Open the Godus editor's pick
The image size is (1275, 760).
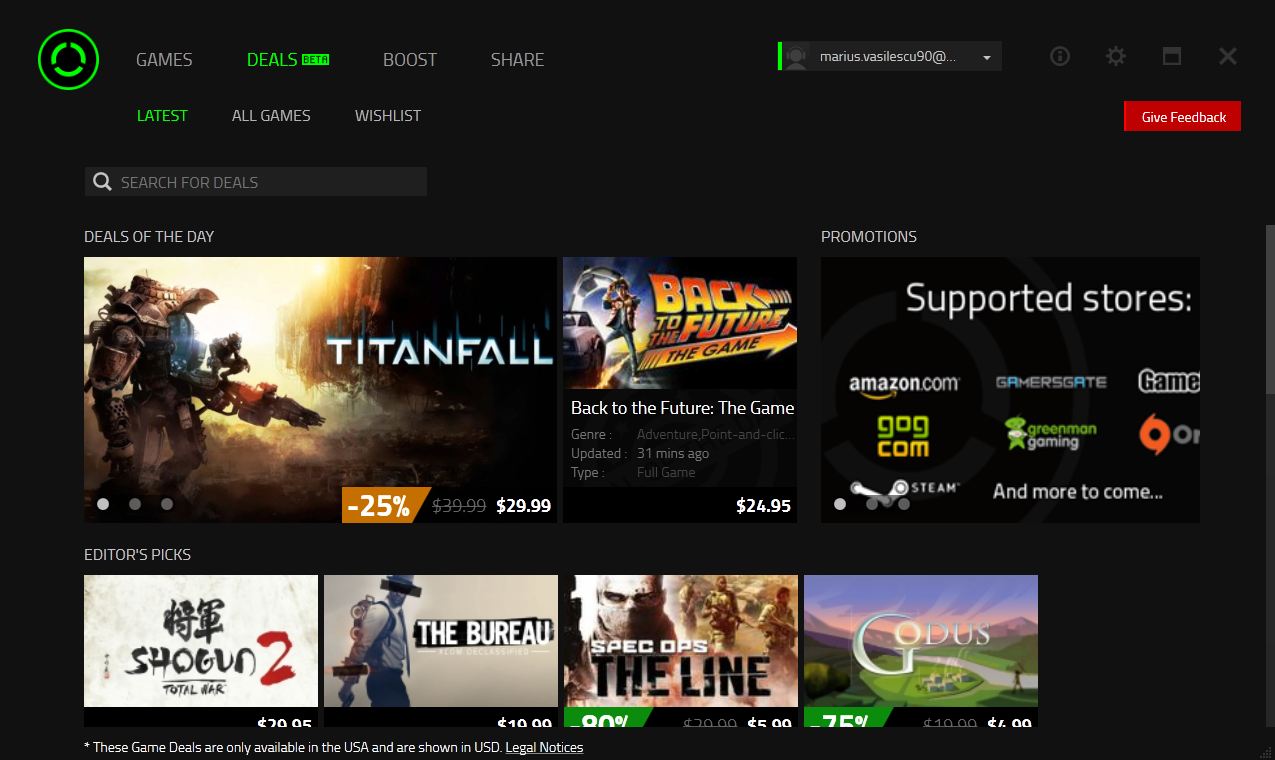point(921,641)
